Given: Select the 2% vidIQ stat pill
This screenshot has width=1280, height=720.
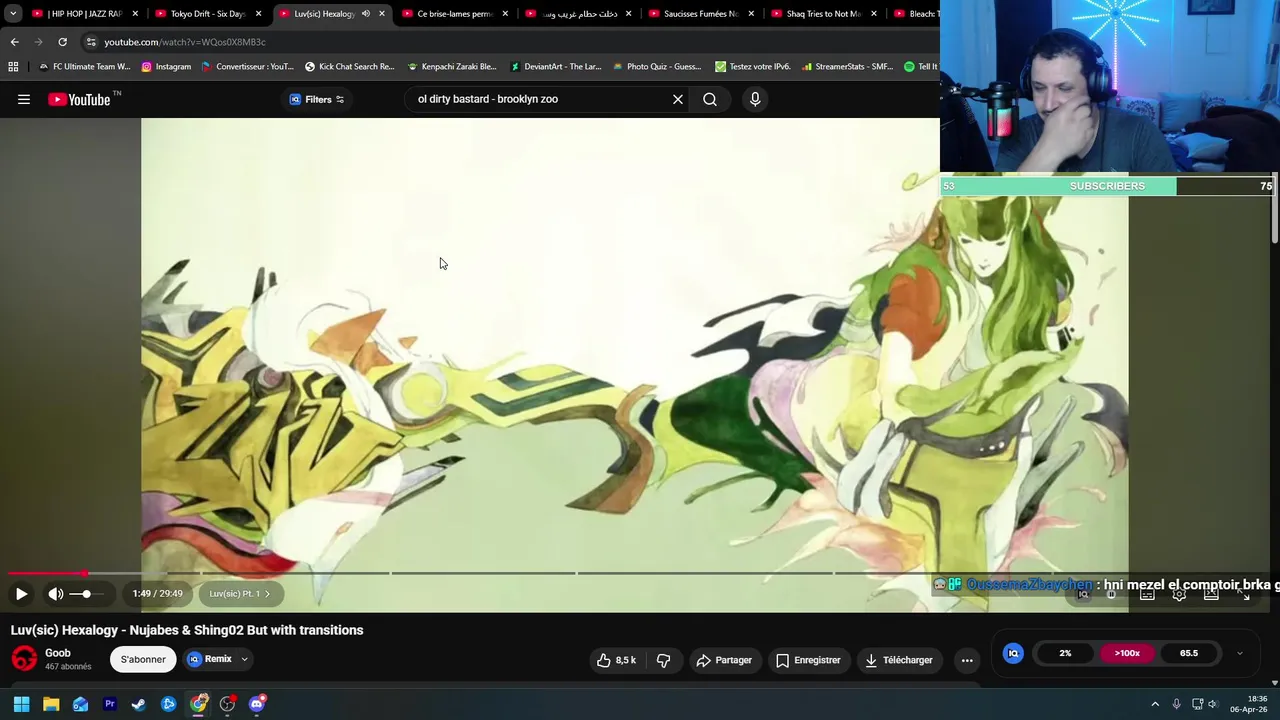Looking at the screenshot, I should click(1065, 653).
